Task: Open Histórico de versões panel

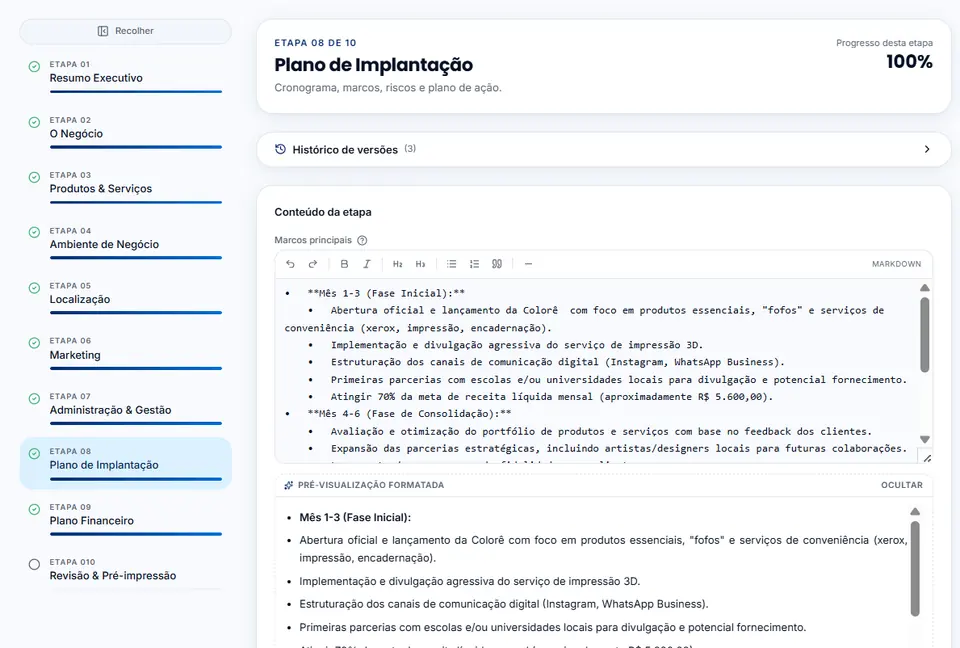Action: click(604, 149)
